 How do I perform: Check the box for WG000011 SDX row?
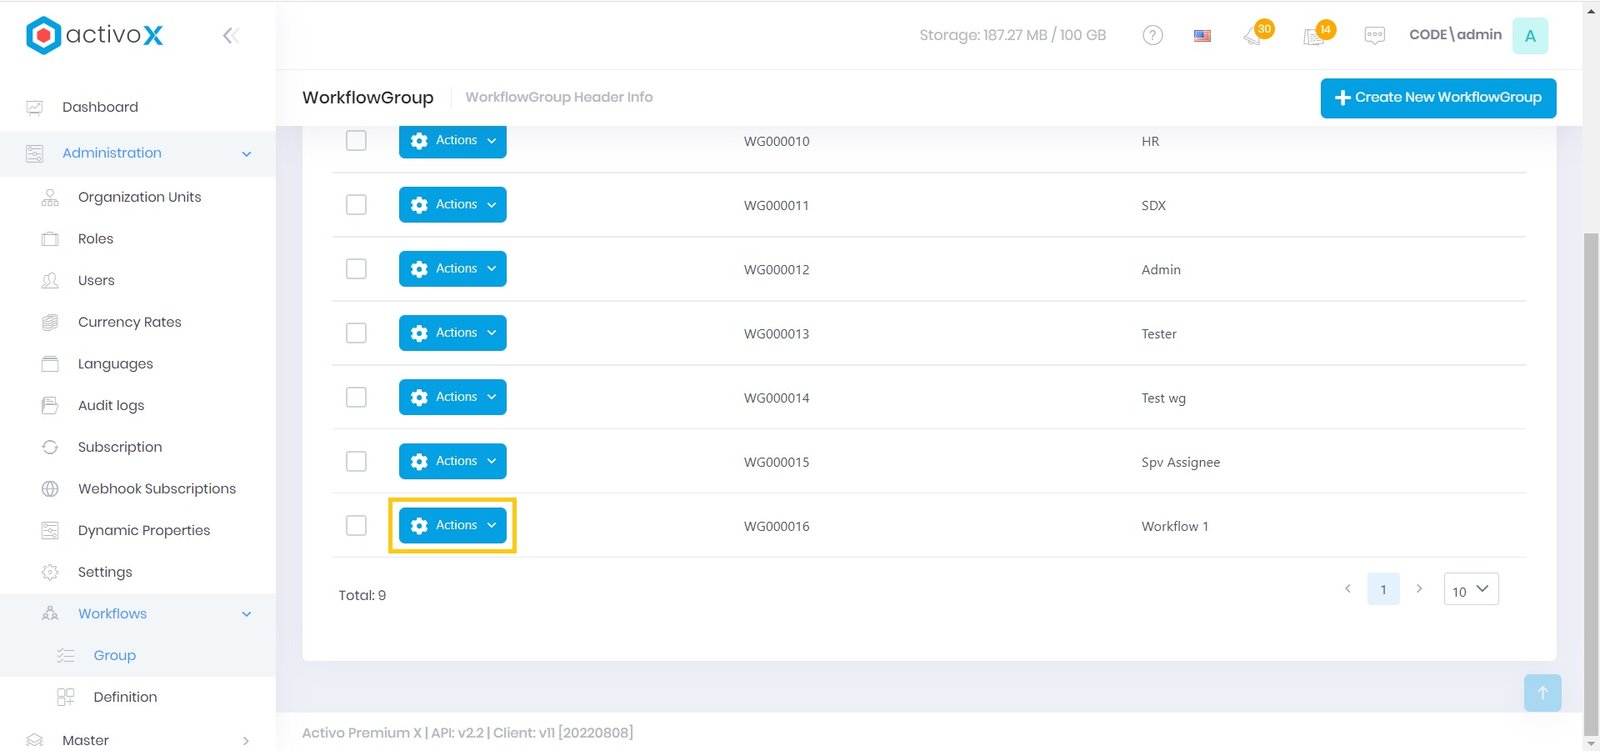[x=356, y=205]
